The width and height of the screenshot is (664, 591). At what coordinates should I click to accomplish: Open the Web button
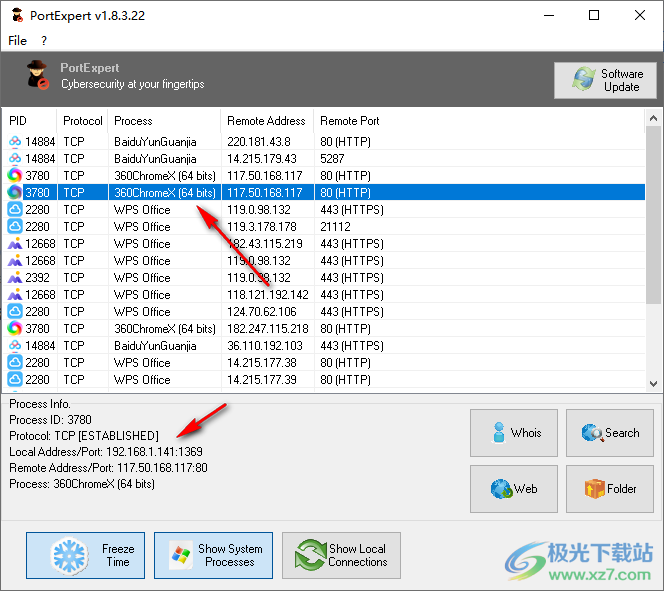click(x=514, y=489)
